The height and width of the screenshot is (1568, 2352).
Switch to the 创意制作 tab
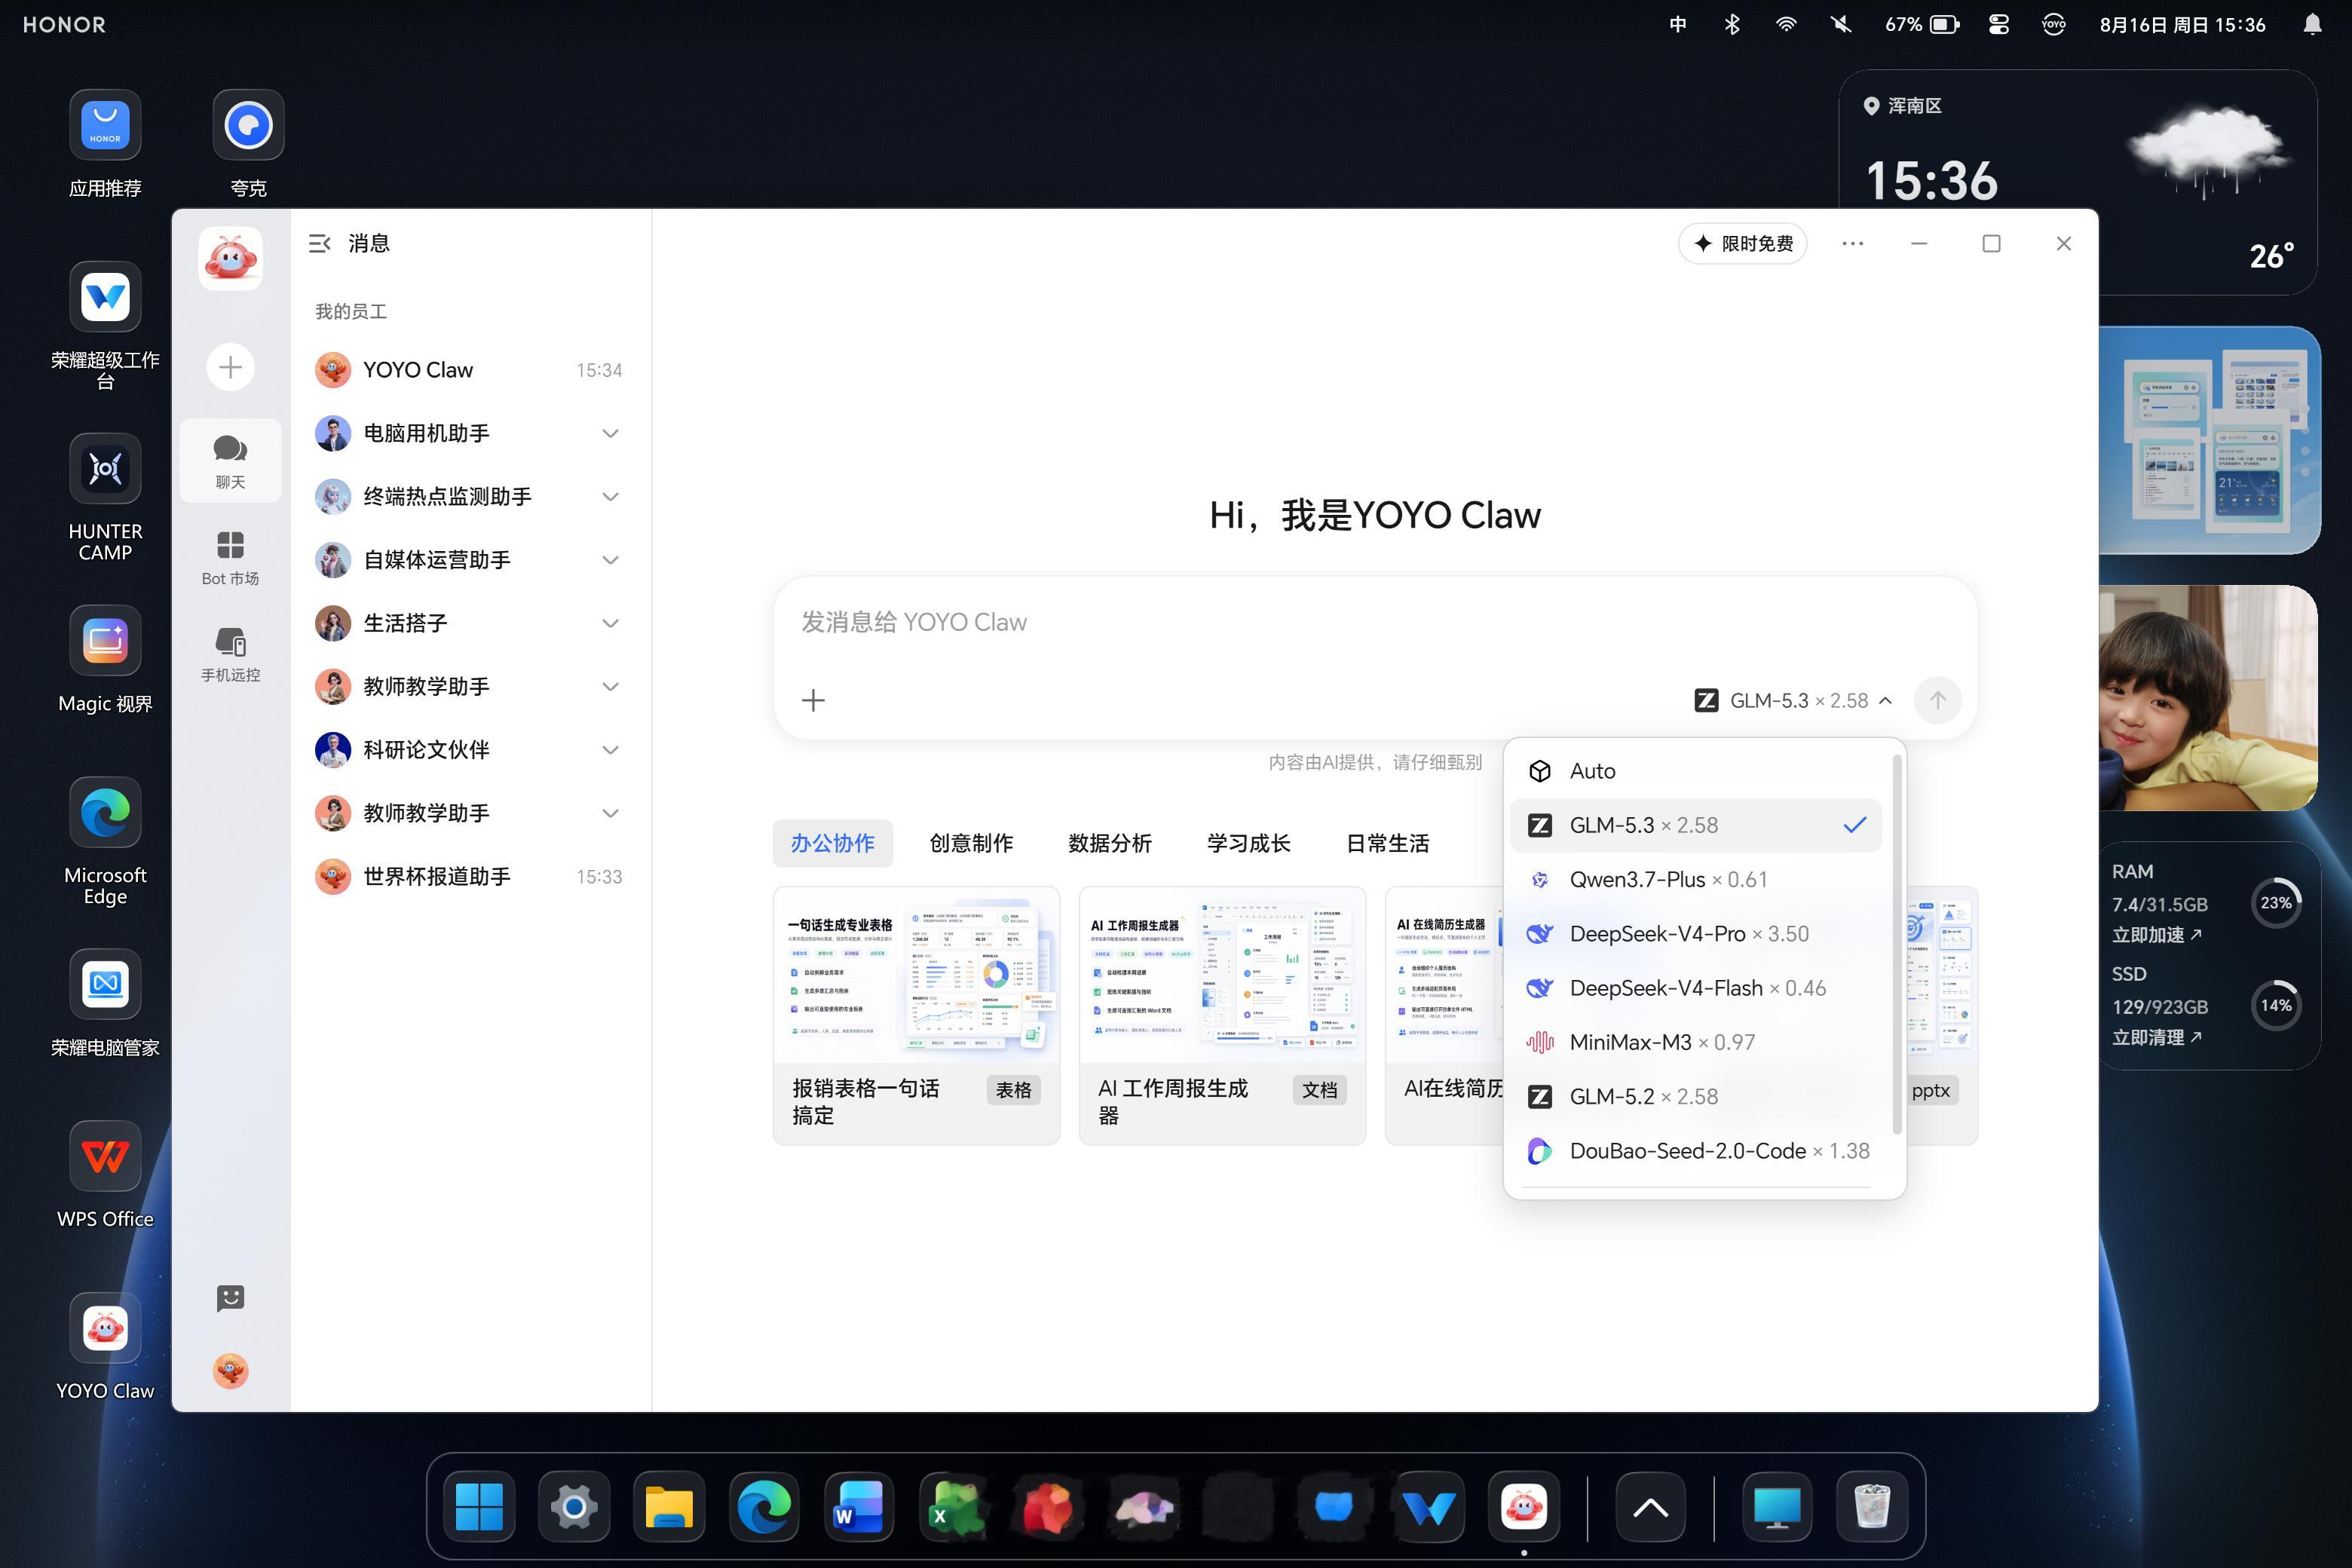point(971,843)
